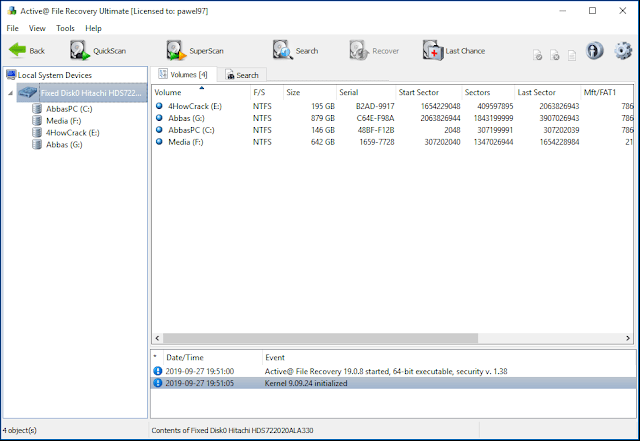
Task: Select the 4HowCrack (E:) volume row
Action: click(393, 106)
